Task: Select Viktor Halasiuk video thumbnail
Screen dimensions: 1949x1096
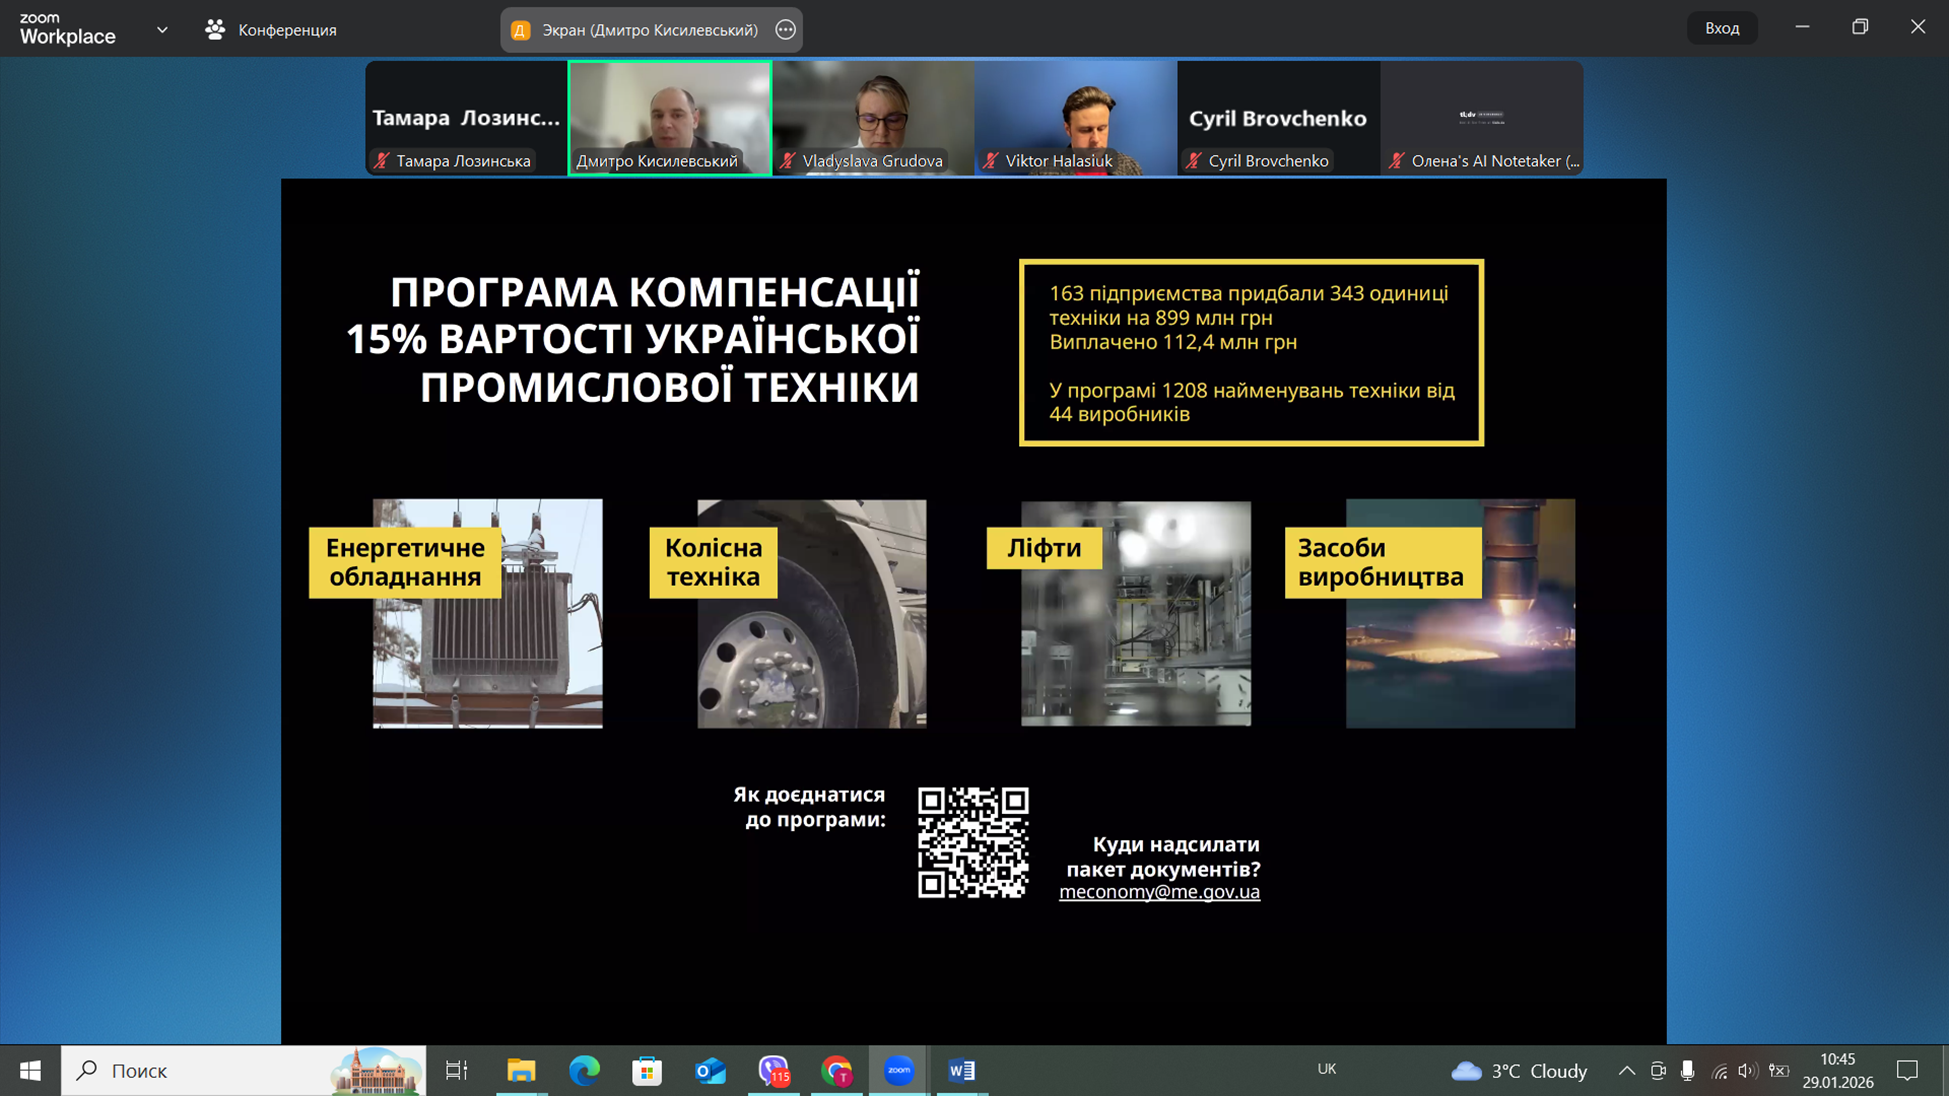Action: tap(1075, 117)
